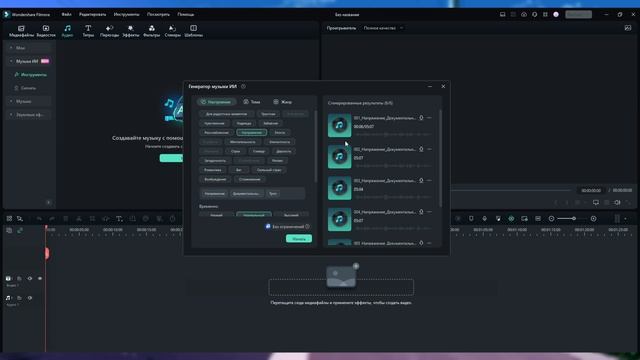
Task: Click the Проигрыватель player label
Action: point(341,28)
